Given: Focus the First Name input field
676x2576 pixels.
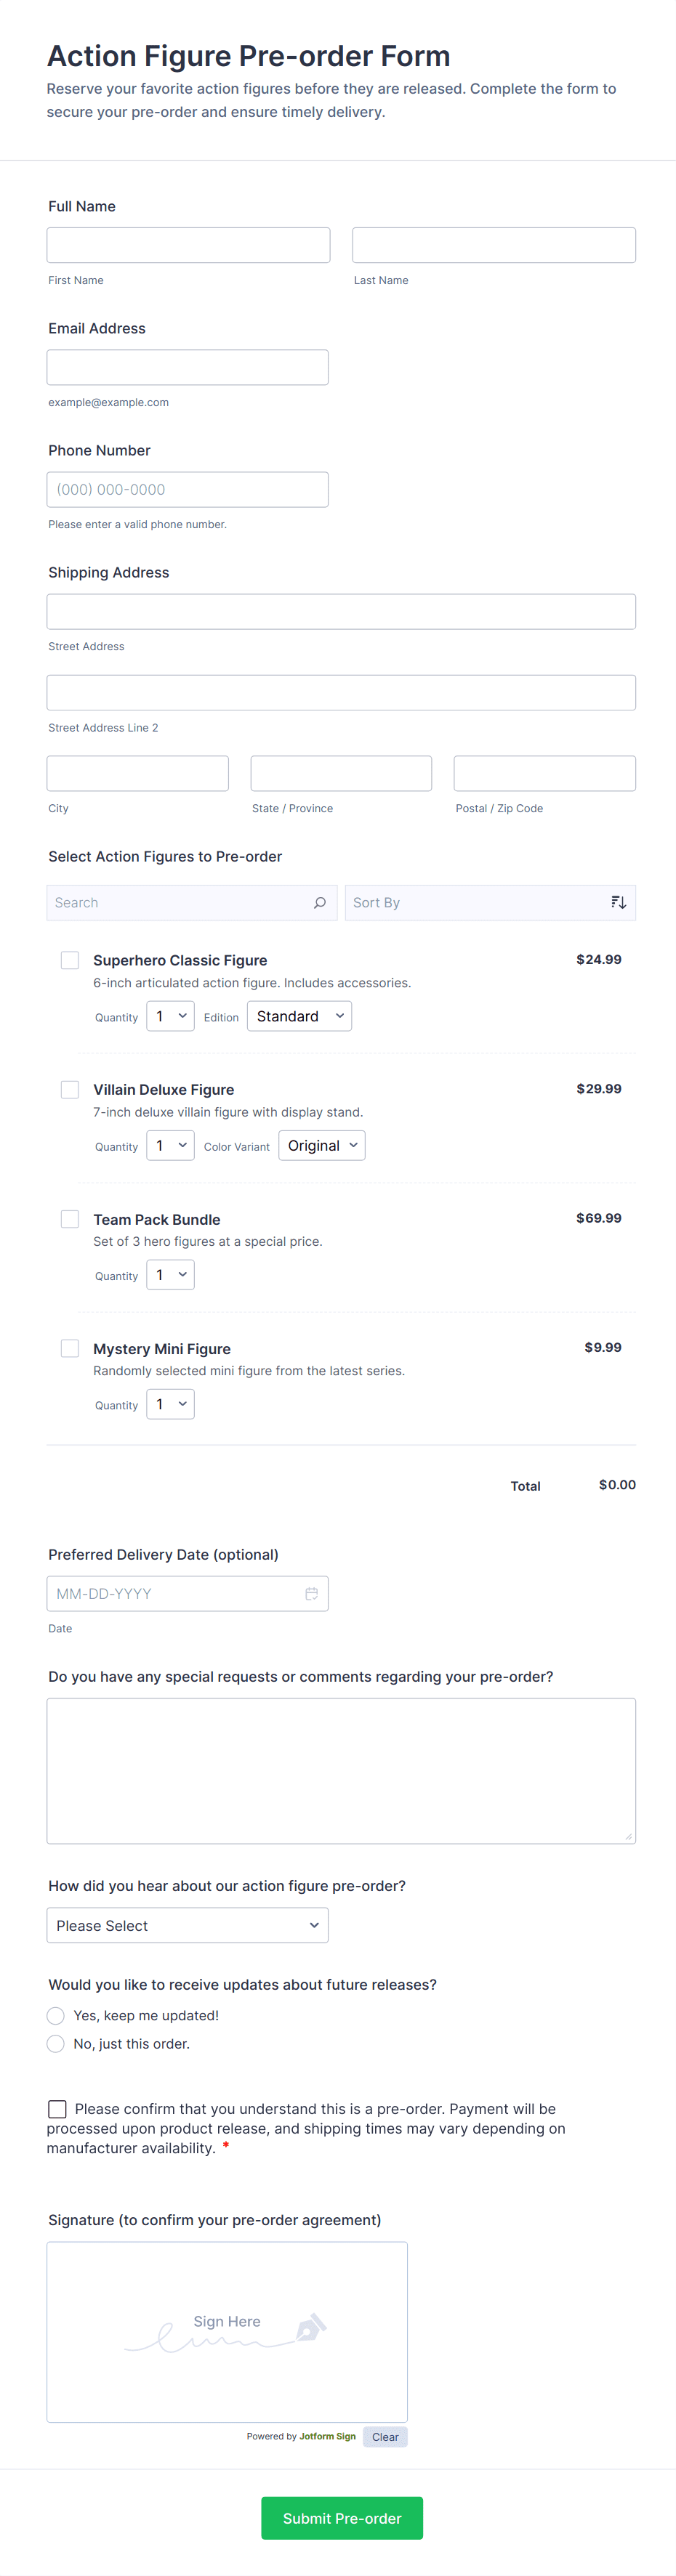Looking at the screenshot, I should [188, 245].
